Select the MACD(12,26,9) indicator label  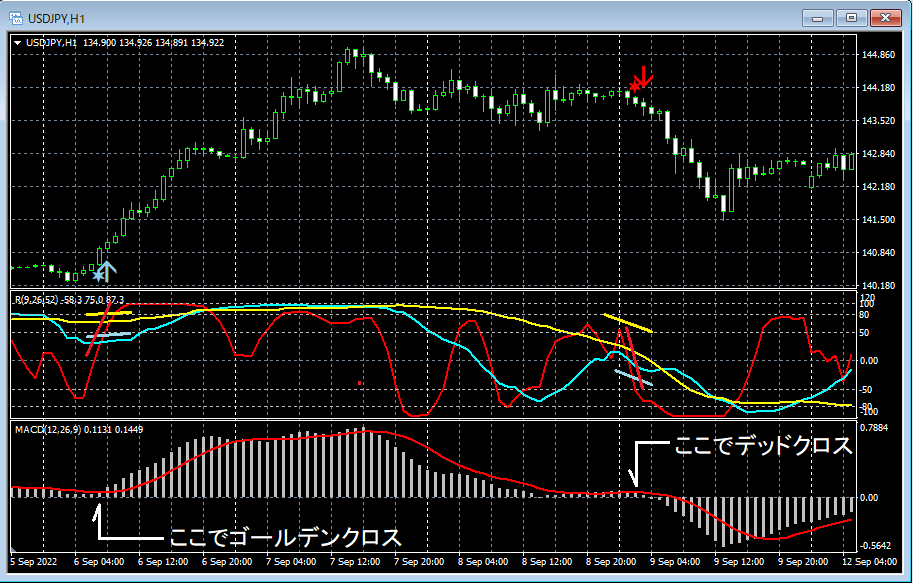[x=79, y=430]
